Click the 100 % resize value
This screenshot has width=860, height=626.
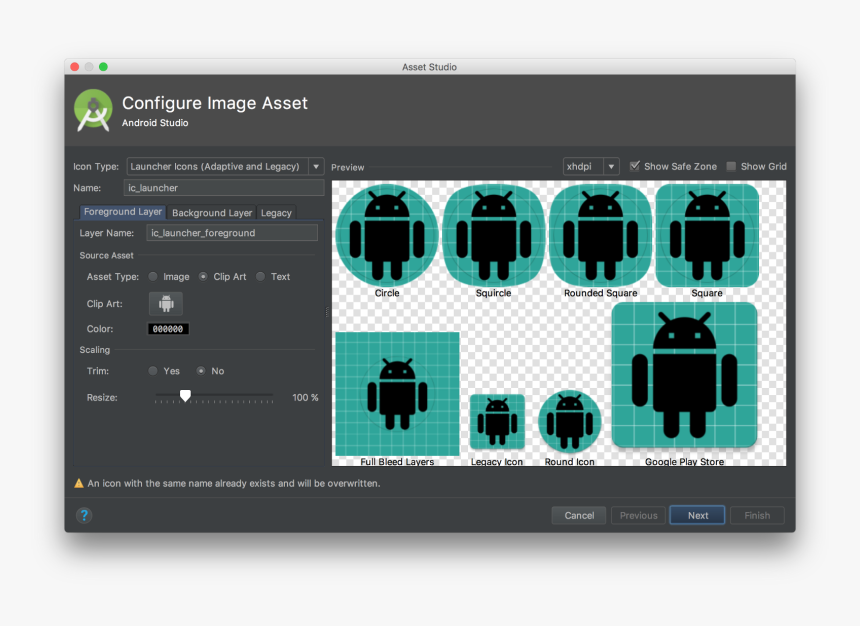pyautogui.click(x=305, y=397)
